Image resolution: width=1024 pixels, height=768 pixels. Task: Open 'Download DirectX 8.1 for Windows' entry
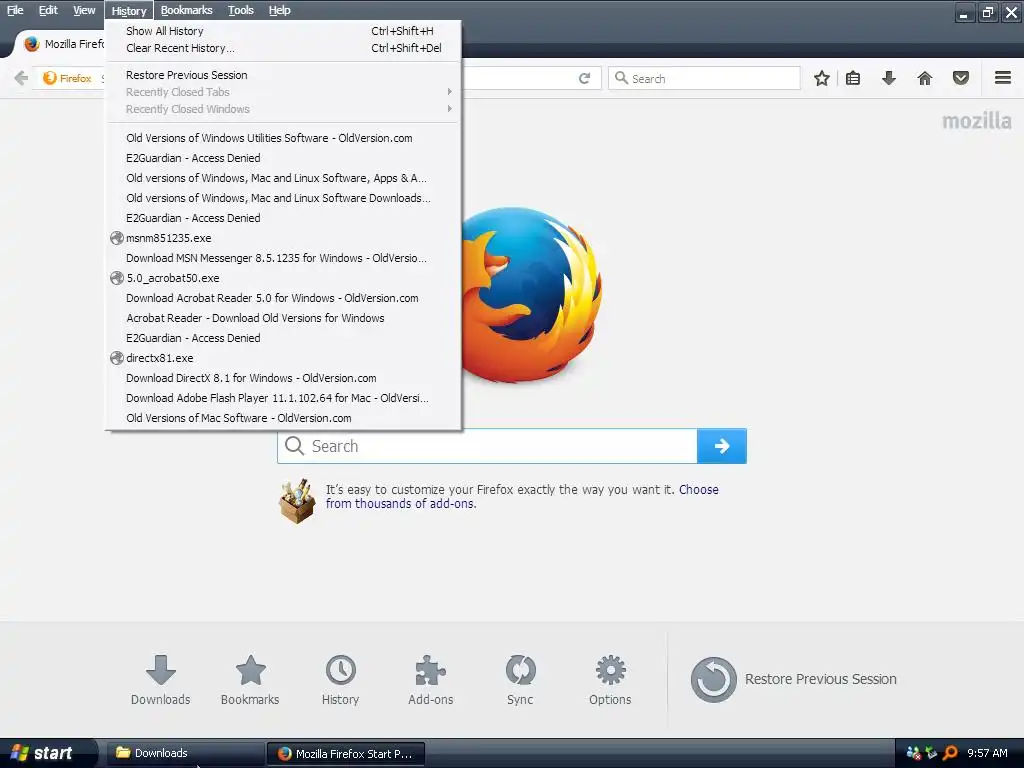coord(283,378)
